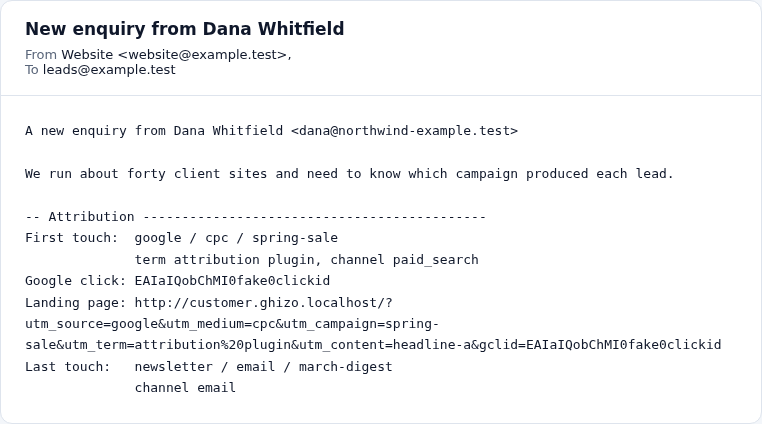Click the Last touch label

pos(68,367)
